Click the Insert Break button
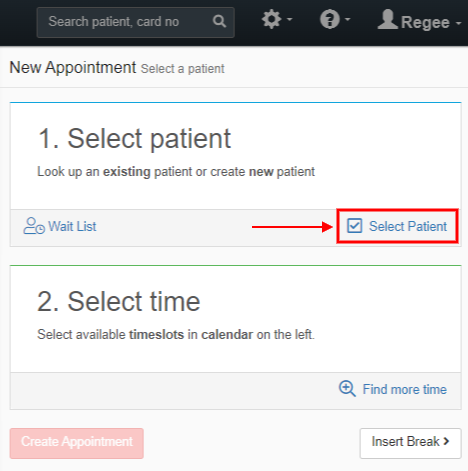Viewport: 468px width, 471px height. point(410,443)
